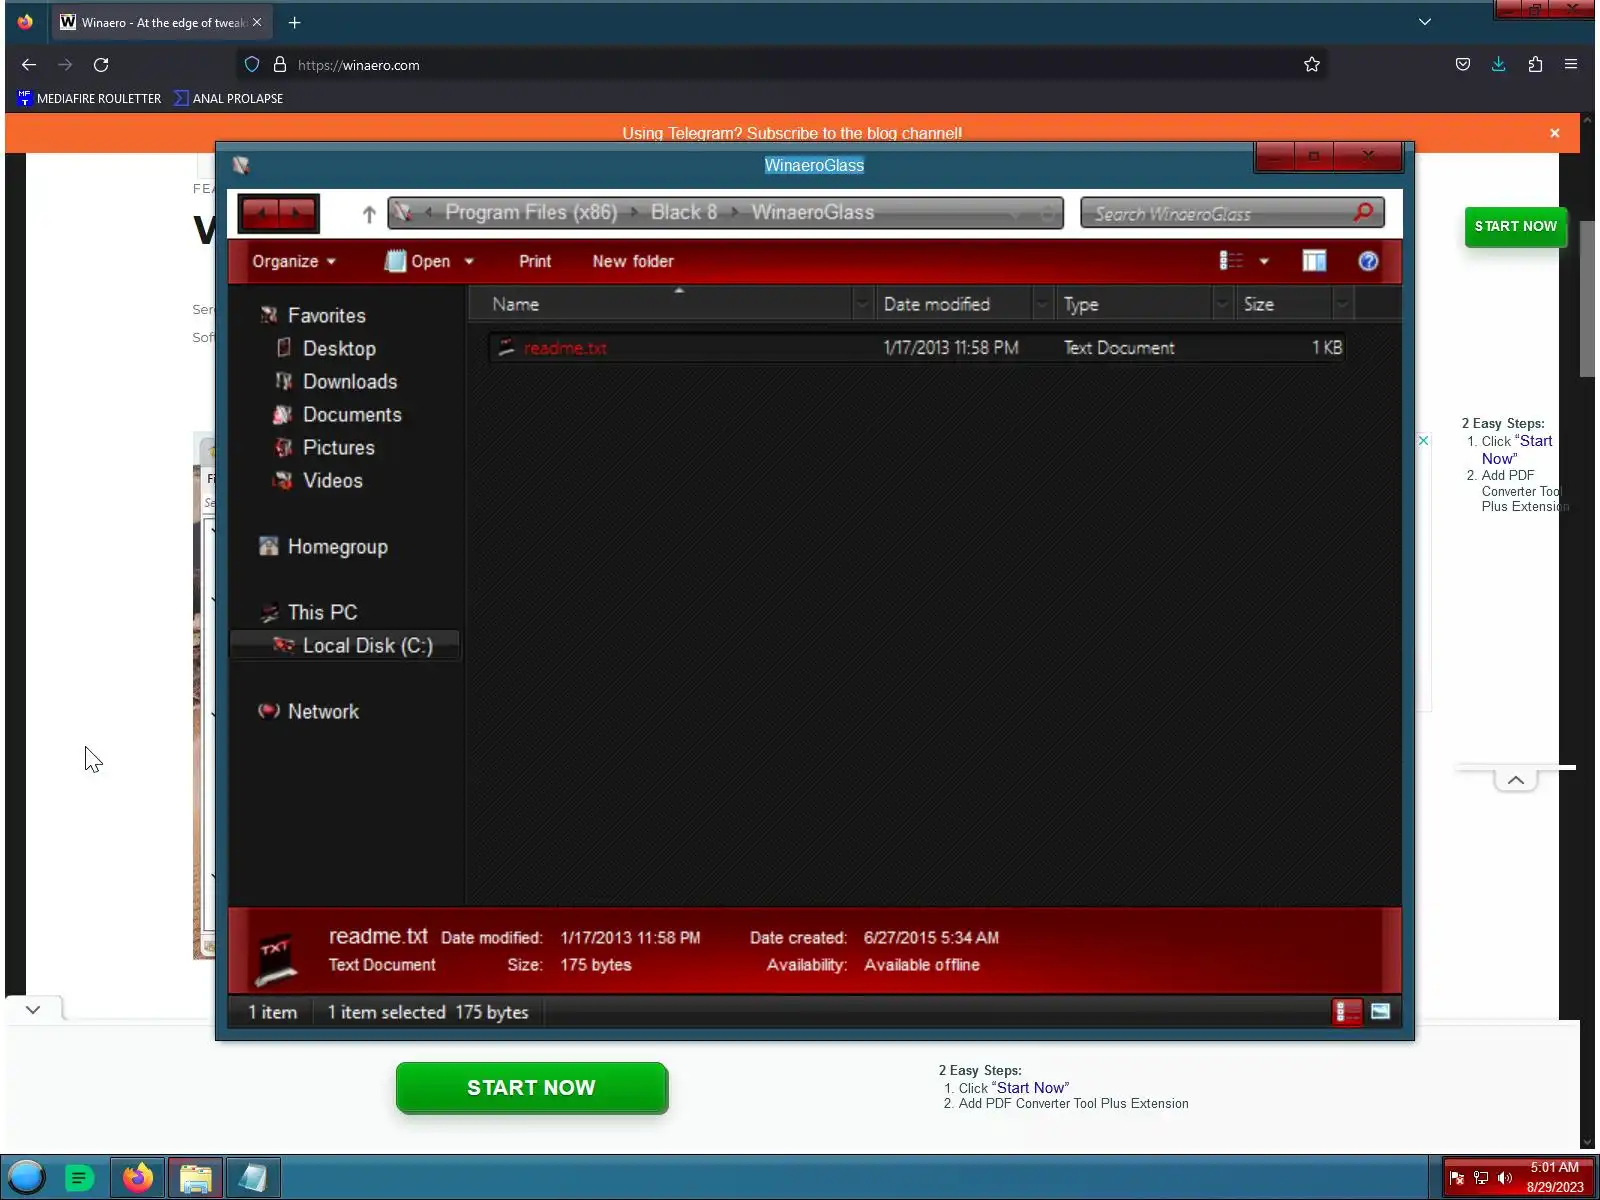The height and width of the screenshot is (1200, 1600).
Task: Open the Firefox hamburger menu
Action: 1571,65
